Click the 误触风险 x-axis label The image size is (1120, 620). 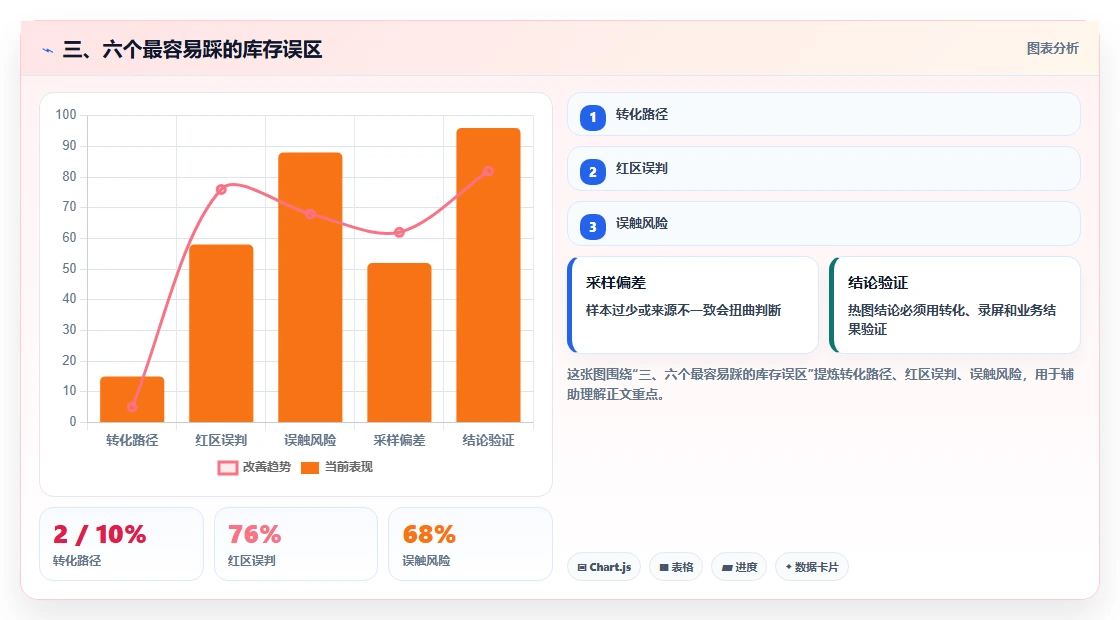coord(310,441)
